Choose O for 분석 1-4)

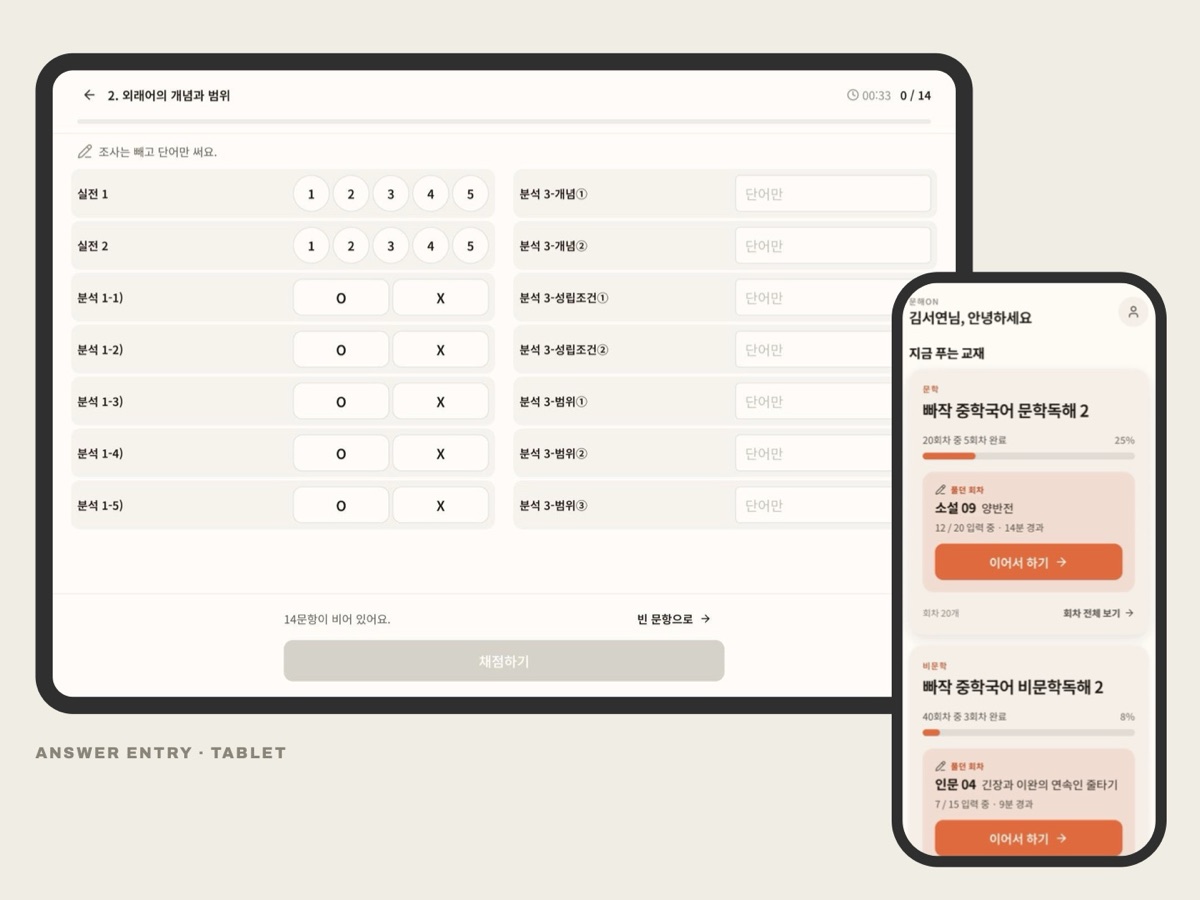pos(341,454)
